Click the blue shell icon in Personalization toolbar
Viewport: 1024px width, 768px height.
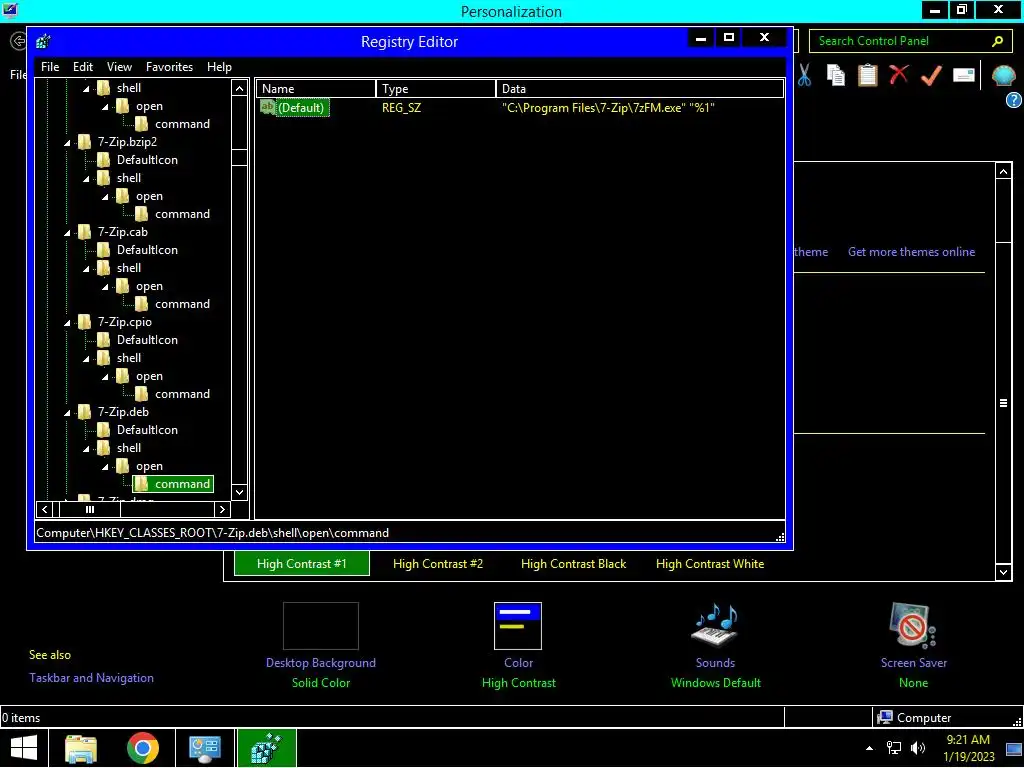(1003, 76)
